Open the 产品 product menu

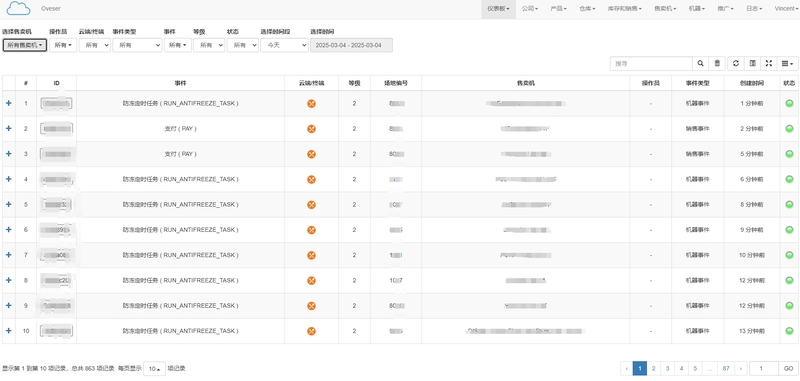tap(559, 9)
